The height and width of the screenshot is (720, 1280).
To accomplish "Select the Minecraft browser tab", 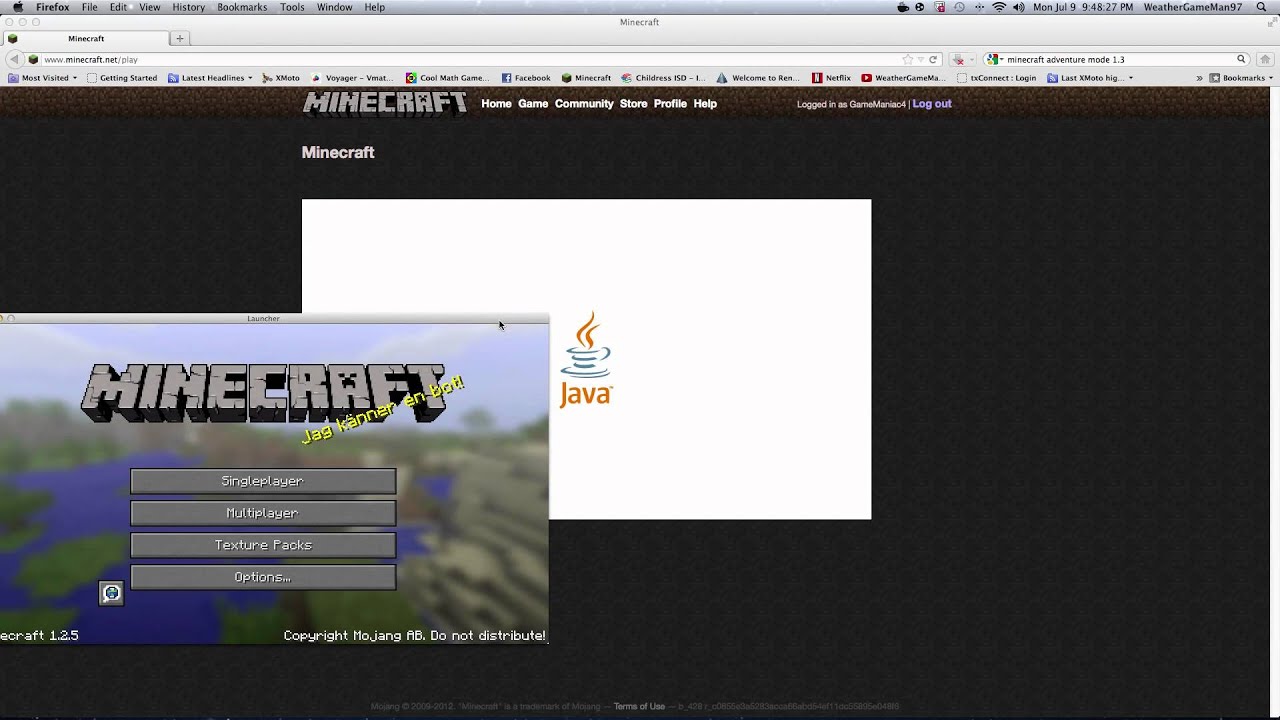I will (86, 38).
